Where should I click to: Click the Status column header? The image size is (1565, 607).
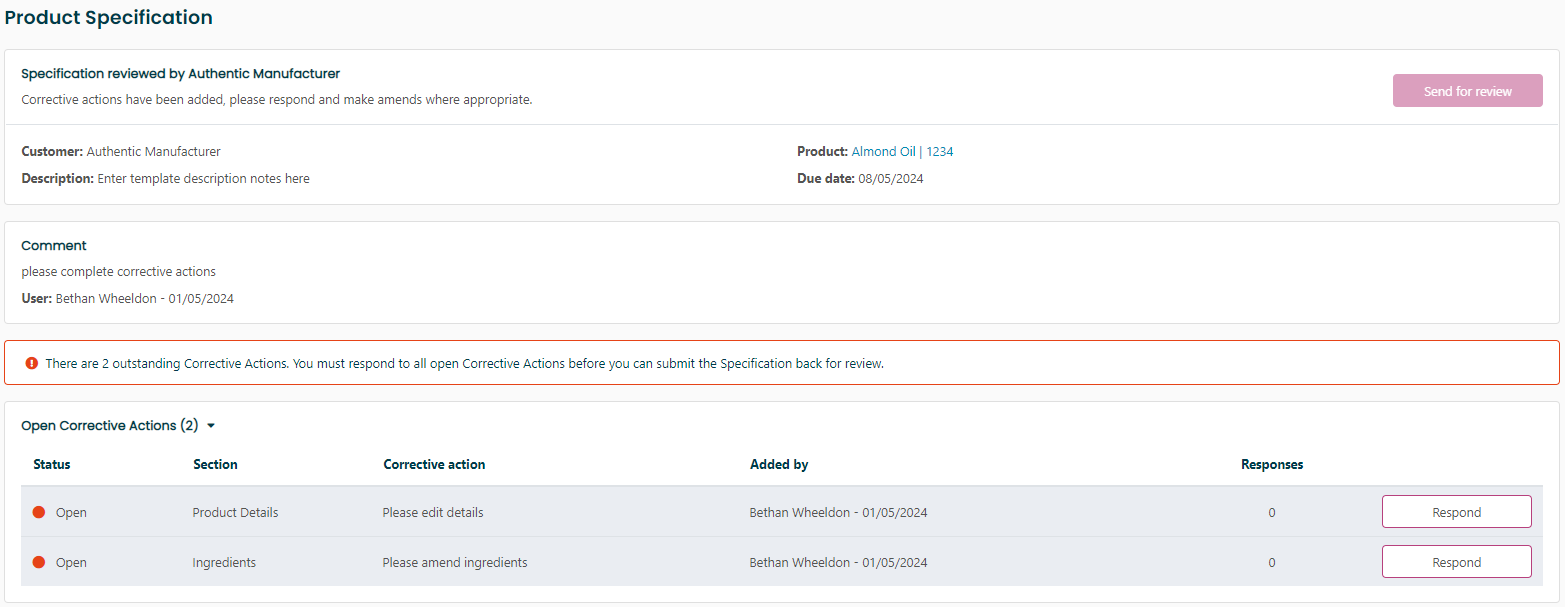[x=52, y=464]
